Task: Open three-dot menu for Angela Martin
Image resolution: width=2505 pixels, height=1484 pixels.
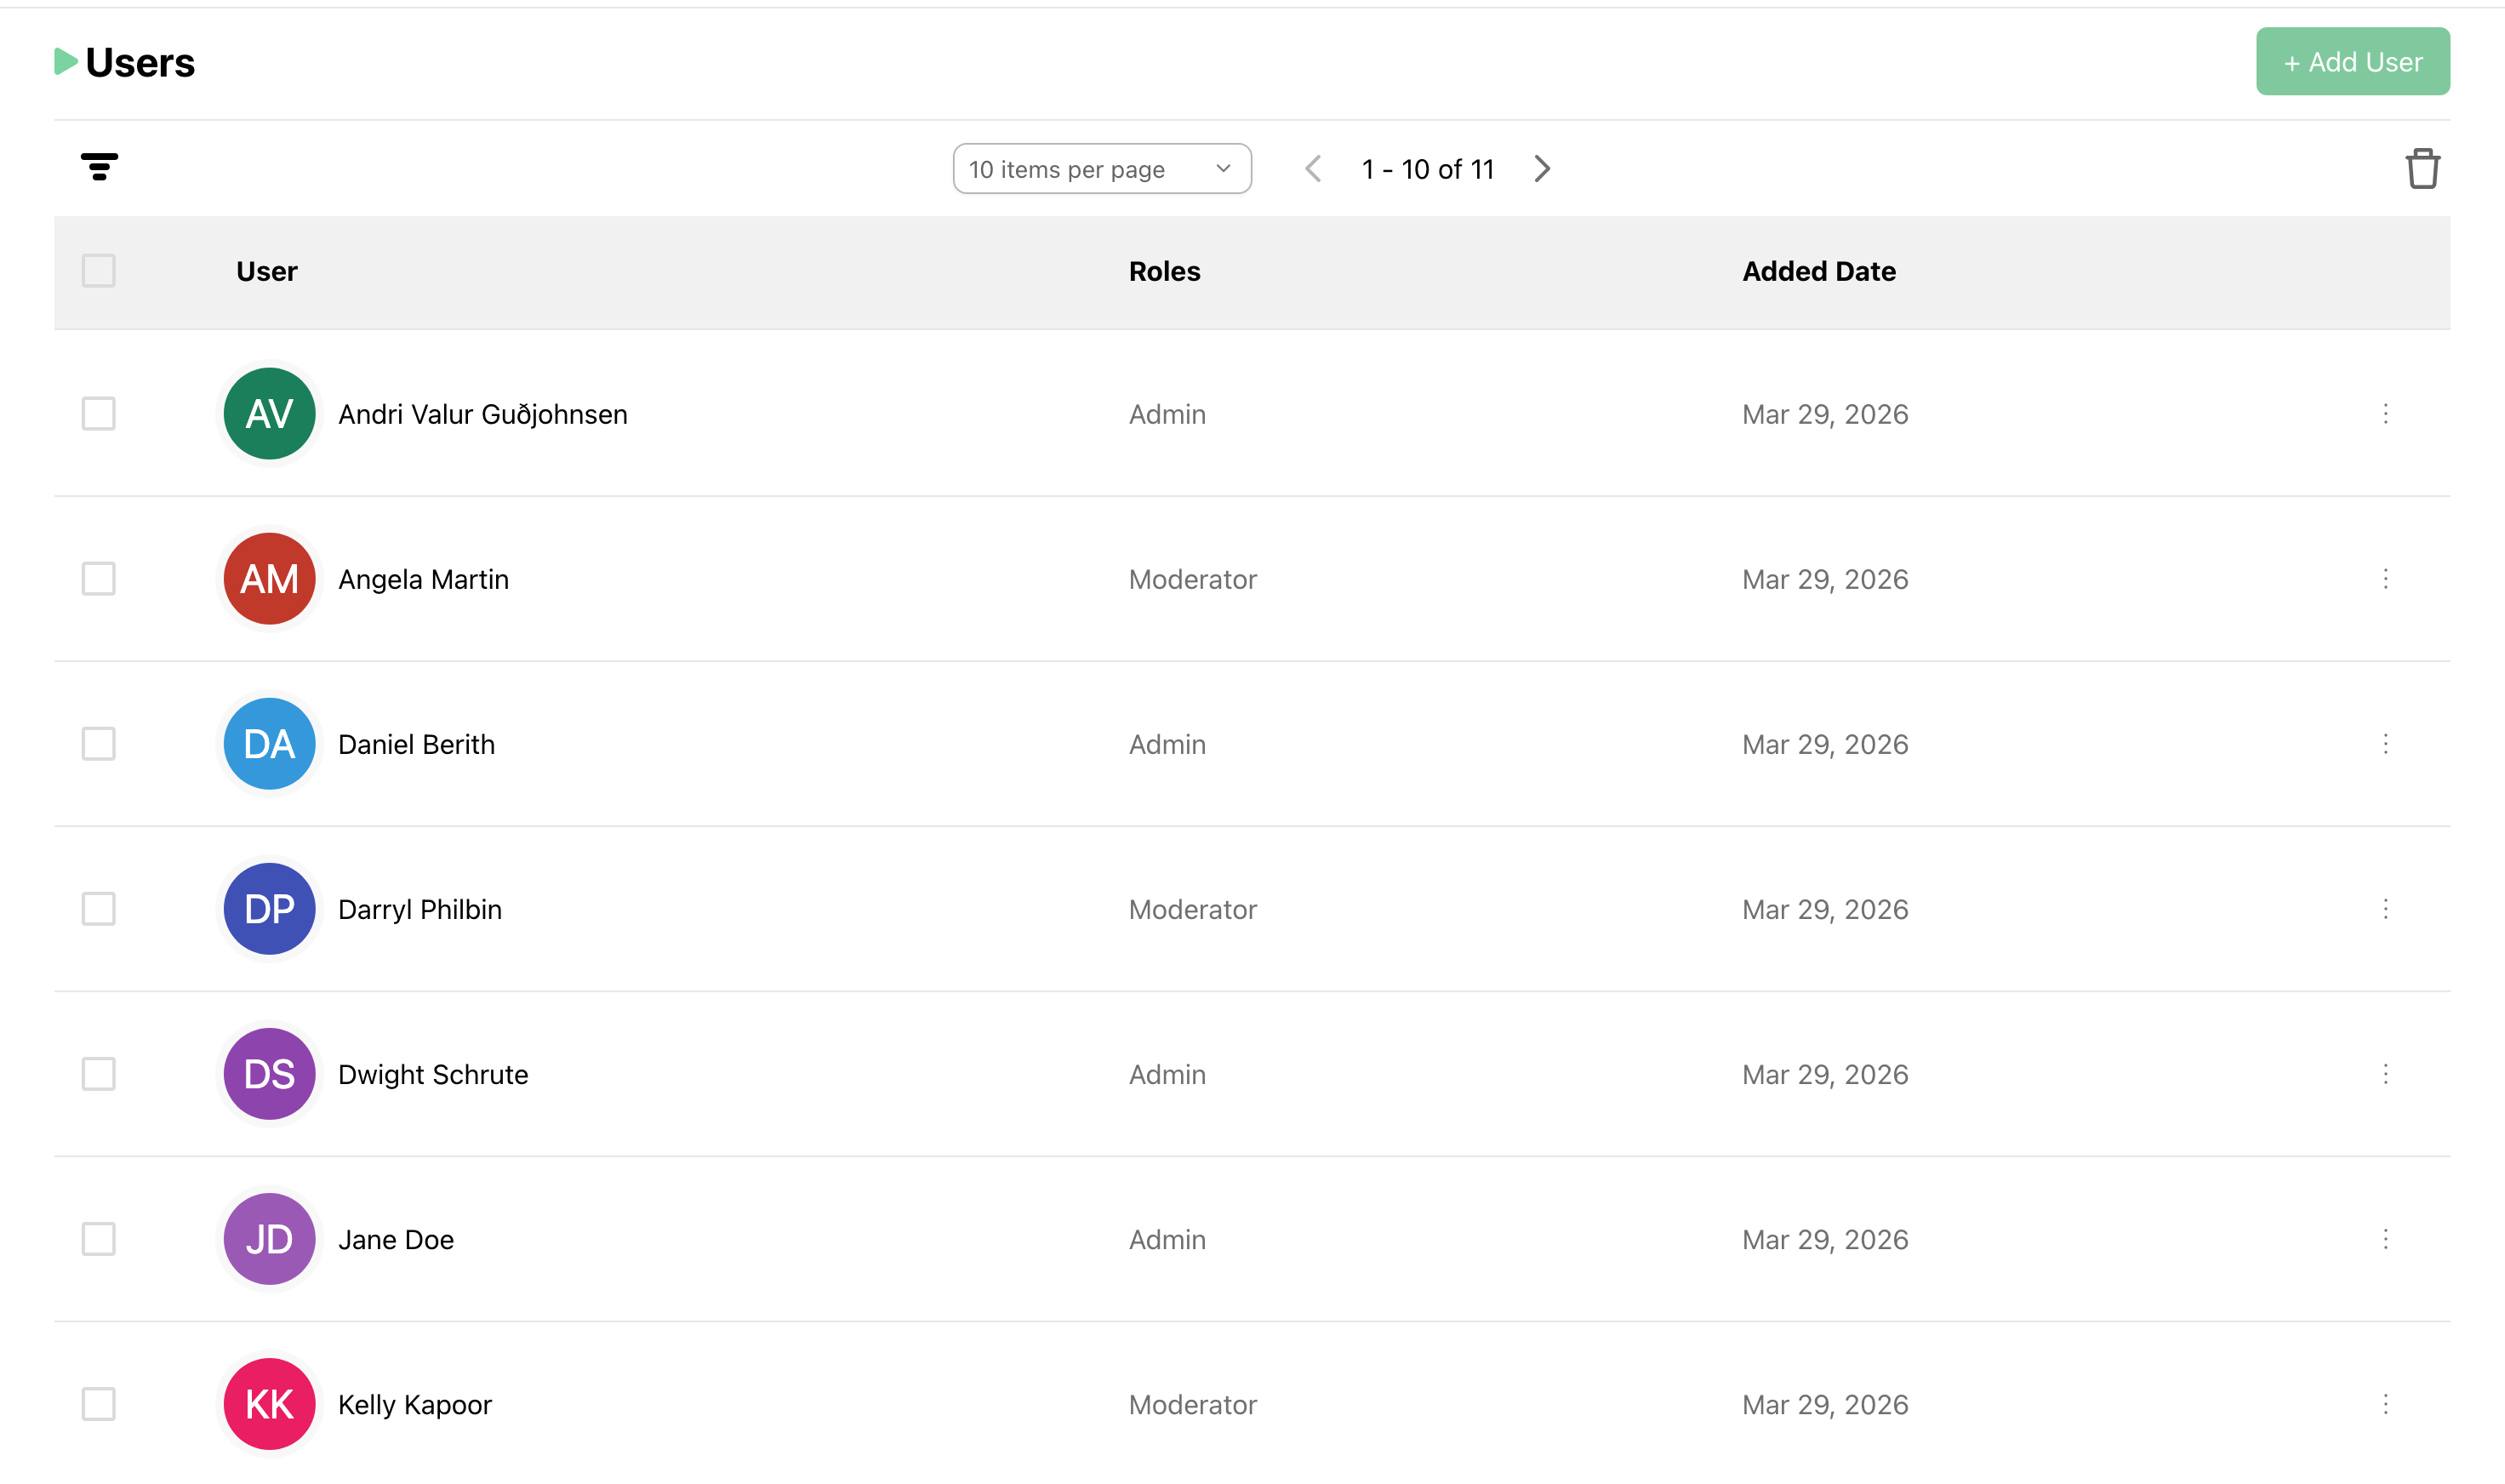Action: click(2385, 579)
